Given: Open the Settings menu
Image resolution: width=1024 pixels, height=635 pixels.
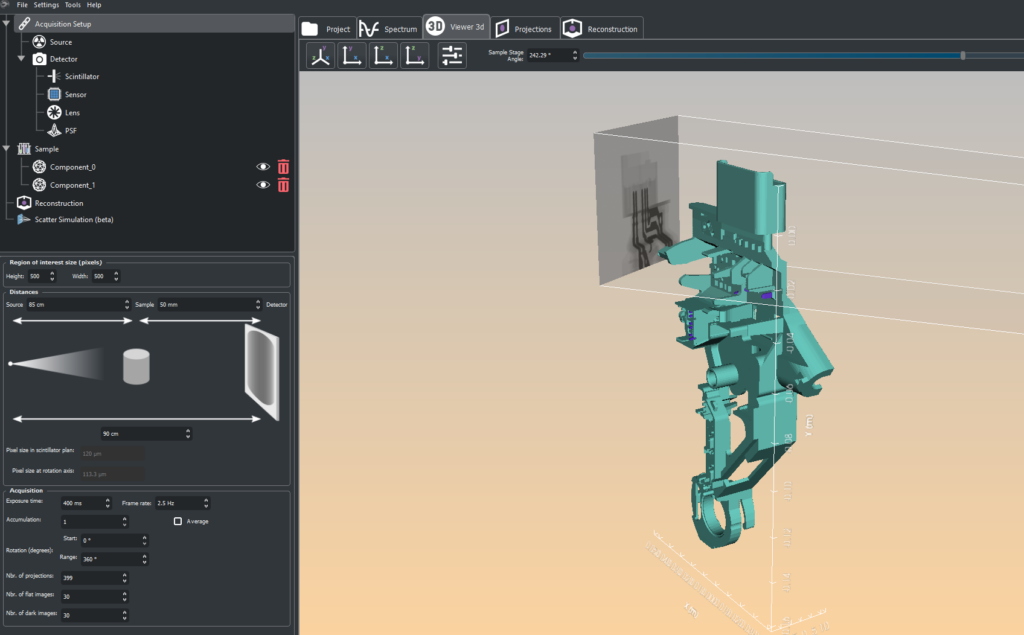Looking at the screenshot, I should pos(46,5).
